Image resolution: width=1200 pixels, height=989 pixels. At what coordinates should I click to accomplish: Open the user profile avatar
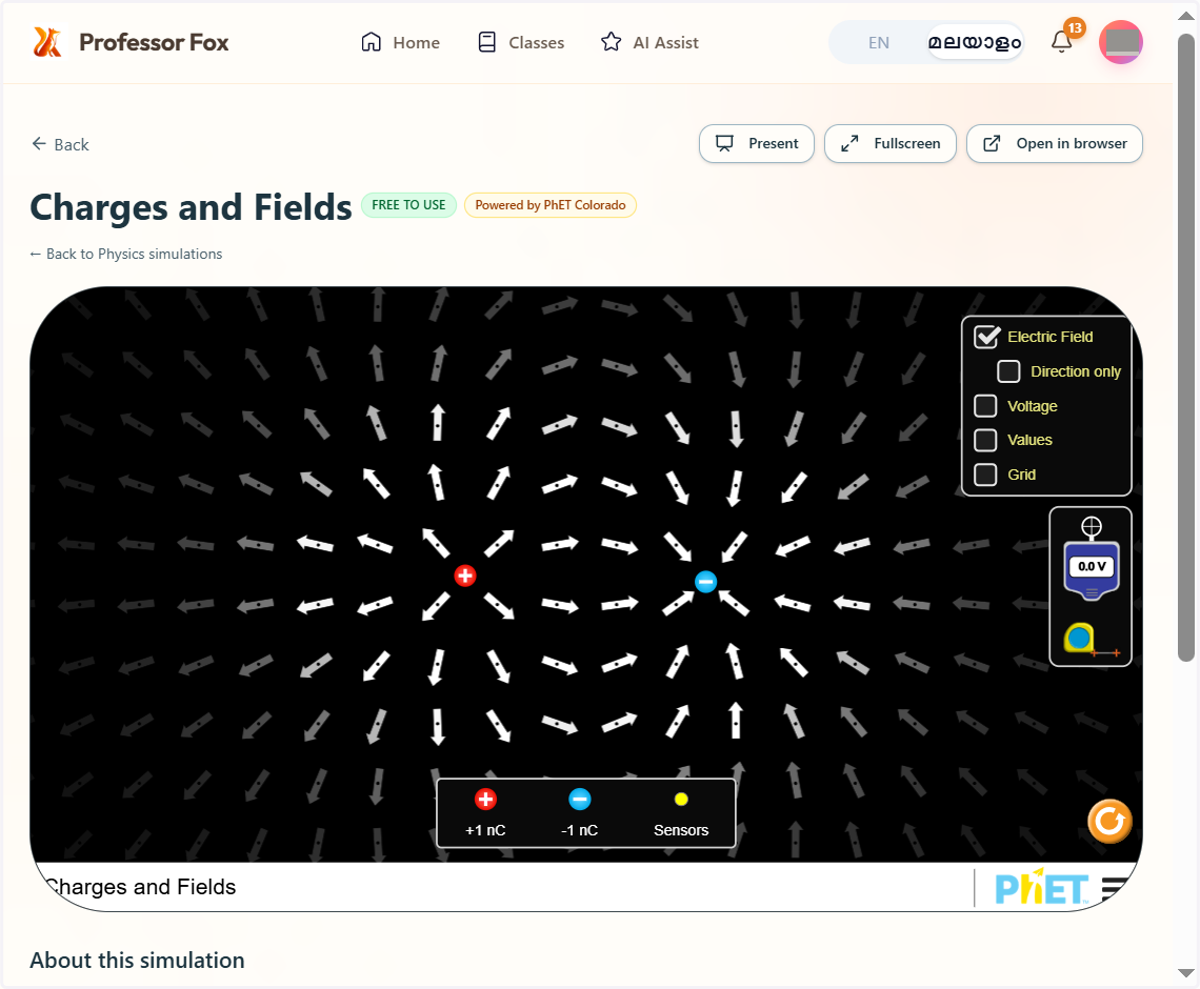pyautogui.click(x=1121, y=42)
